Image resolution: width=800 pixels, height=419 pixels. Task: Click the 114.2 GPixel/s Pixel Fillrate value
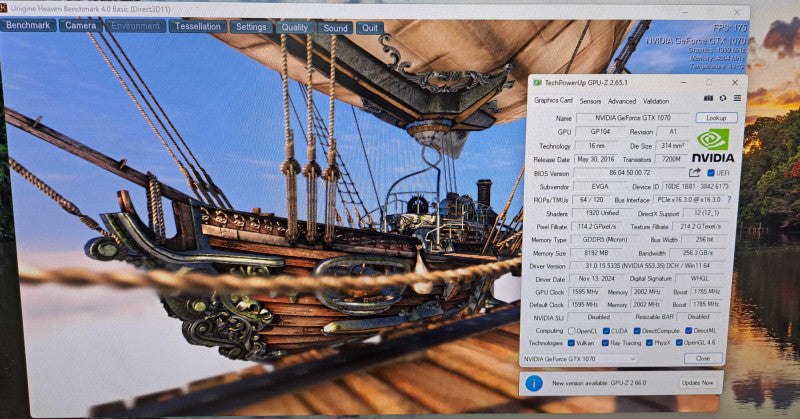pyautogui.click(x=597, y=227)
